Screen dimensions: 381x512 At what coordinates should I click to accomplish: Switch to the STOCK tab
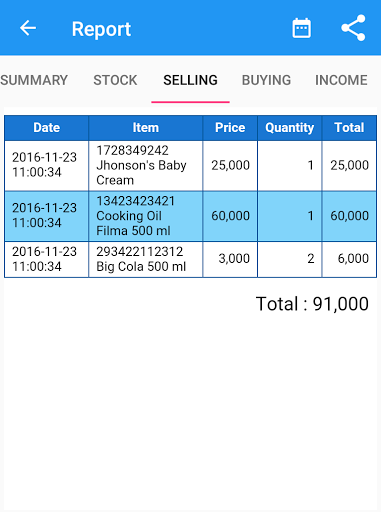coord(115,80)
